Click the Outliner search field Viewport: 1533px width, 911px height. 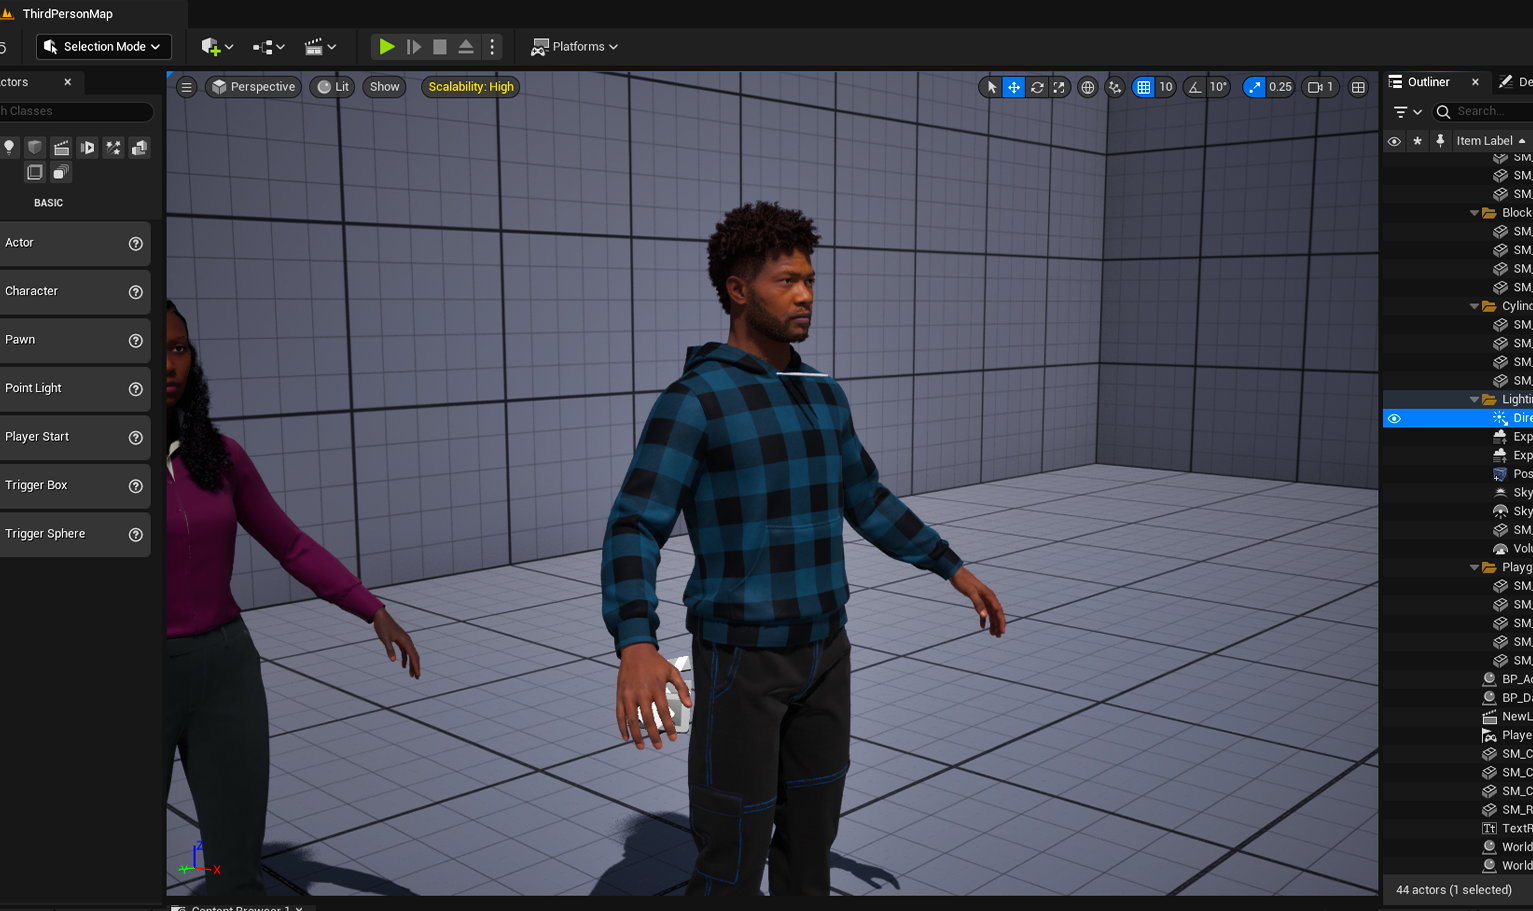coord(1485,112)
